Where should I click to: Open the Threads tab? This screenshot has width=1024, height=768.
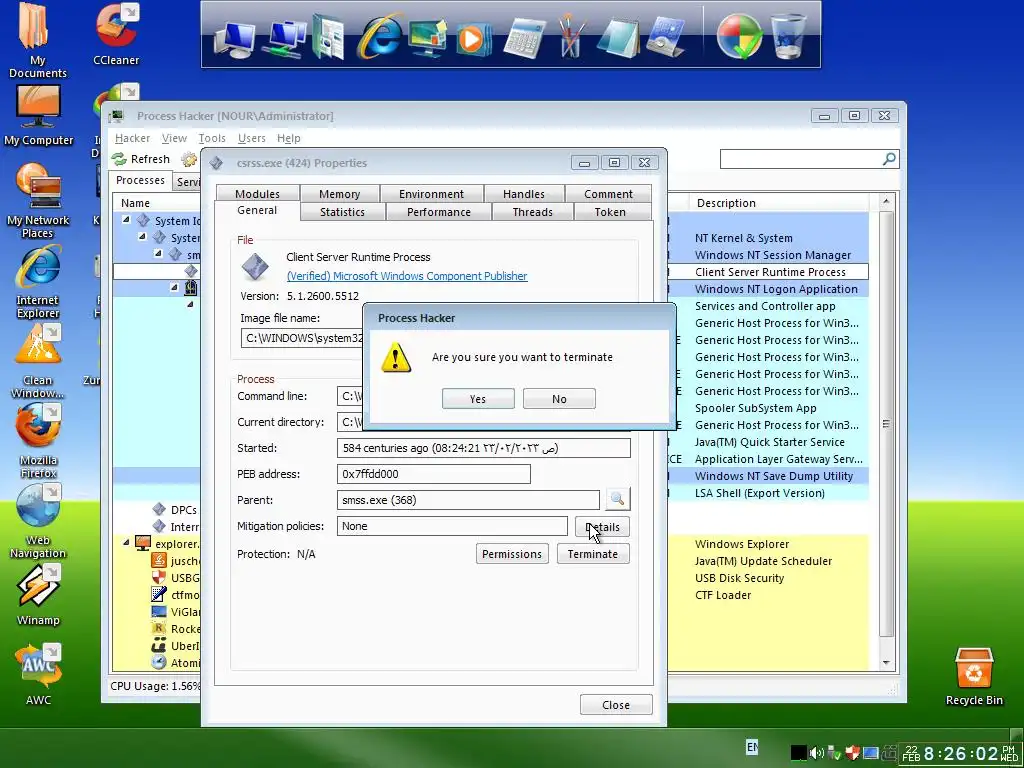click(x=532, y=212)
